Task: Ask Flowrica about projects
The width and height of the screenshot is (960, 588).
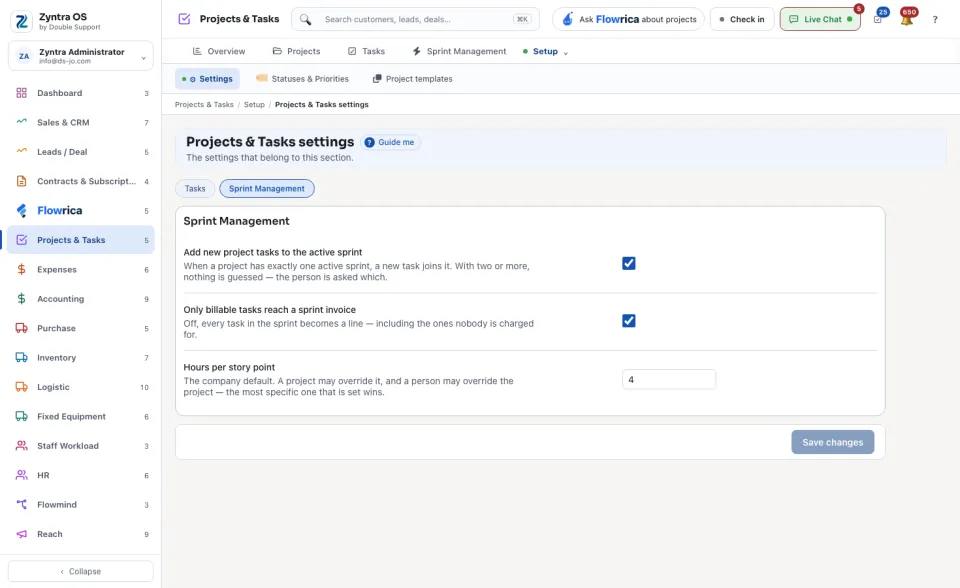Action: point(628,20)
